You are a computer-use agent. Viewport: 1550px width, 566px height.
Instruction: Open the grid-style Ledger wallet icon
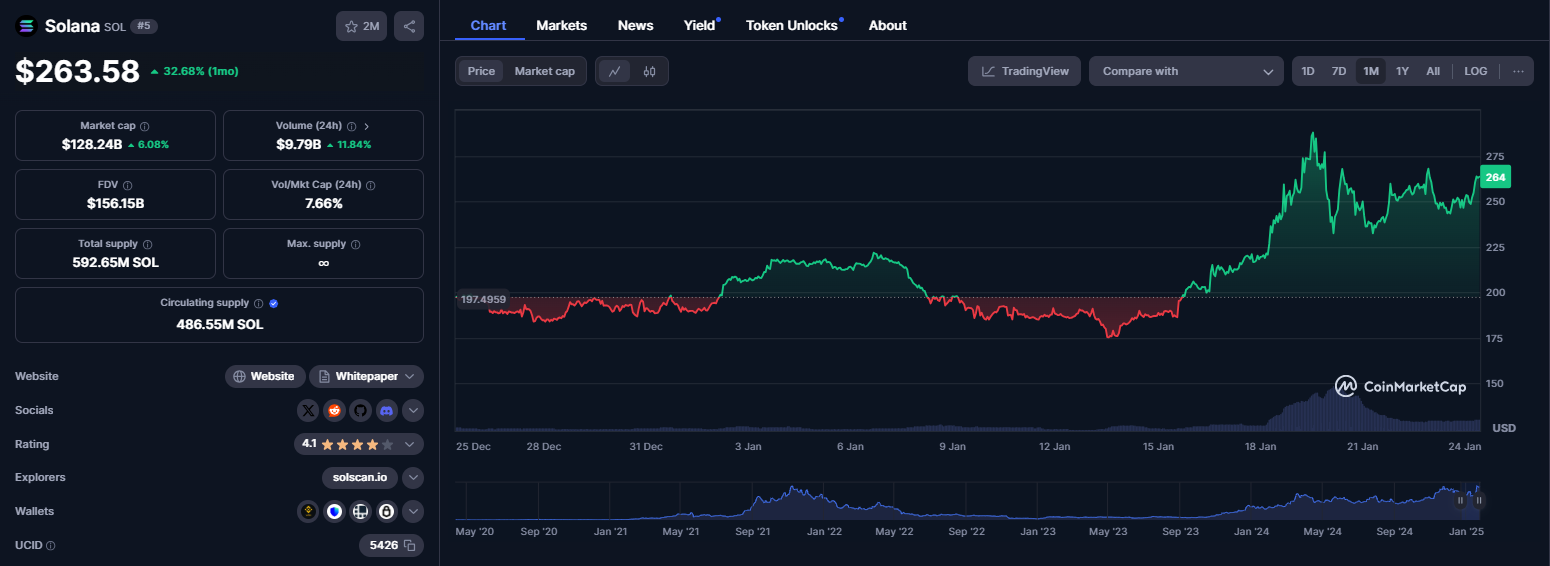pos(360,512)
